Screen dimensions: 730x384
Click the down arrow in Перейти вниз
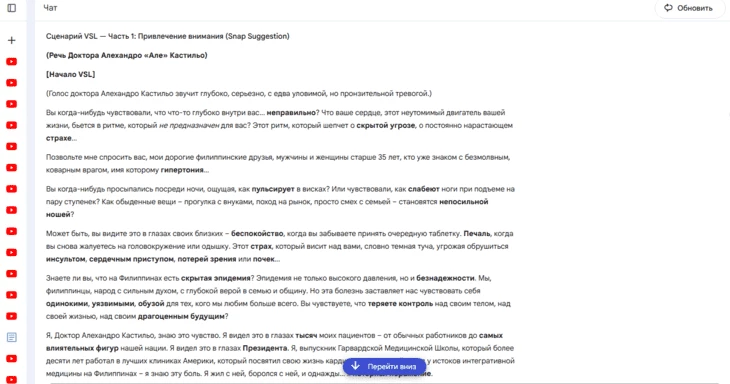[356, 366]
